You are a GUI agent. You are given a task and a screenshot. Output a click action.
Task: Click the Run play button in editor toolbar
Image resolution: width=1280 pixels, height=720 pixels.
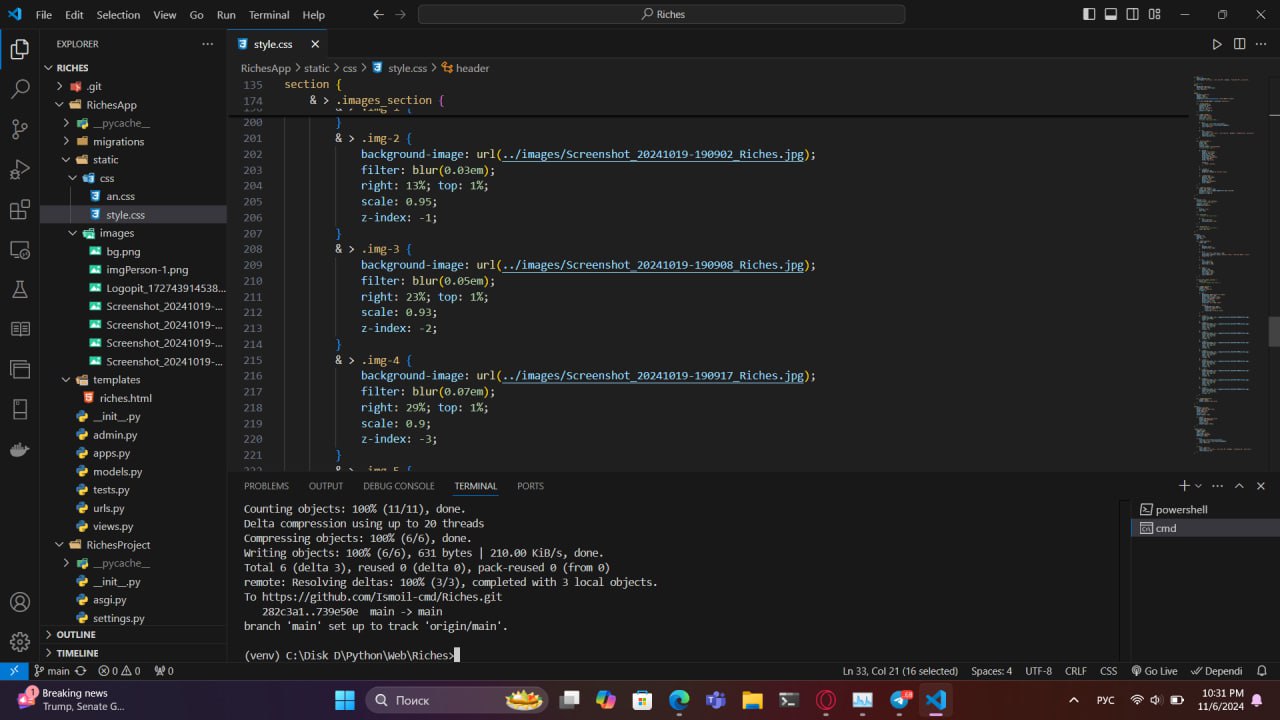pyautogui.click(x=1217, y=44)
